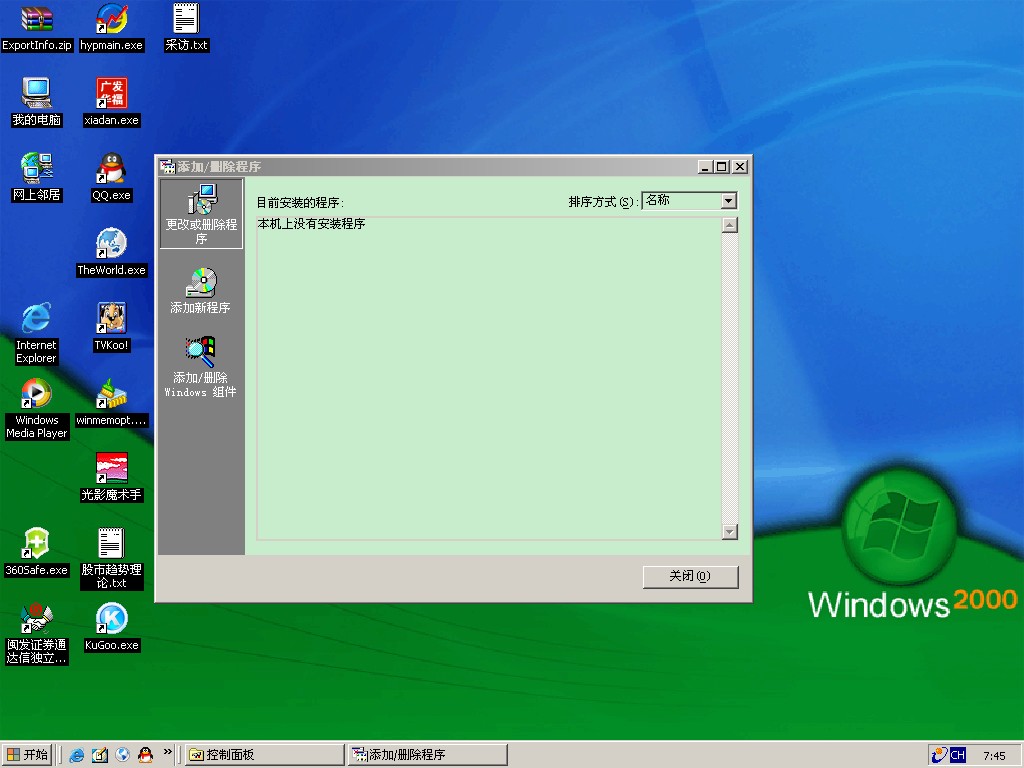
Task: Select the KuGoo.exe desktop shortcut
Action: click(112, 628)
